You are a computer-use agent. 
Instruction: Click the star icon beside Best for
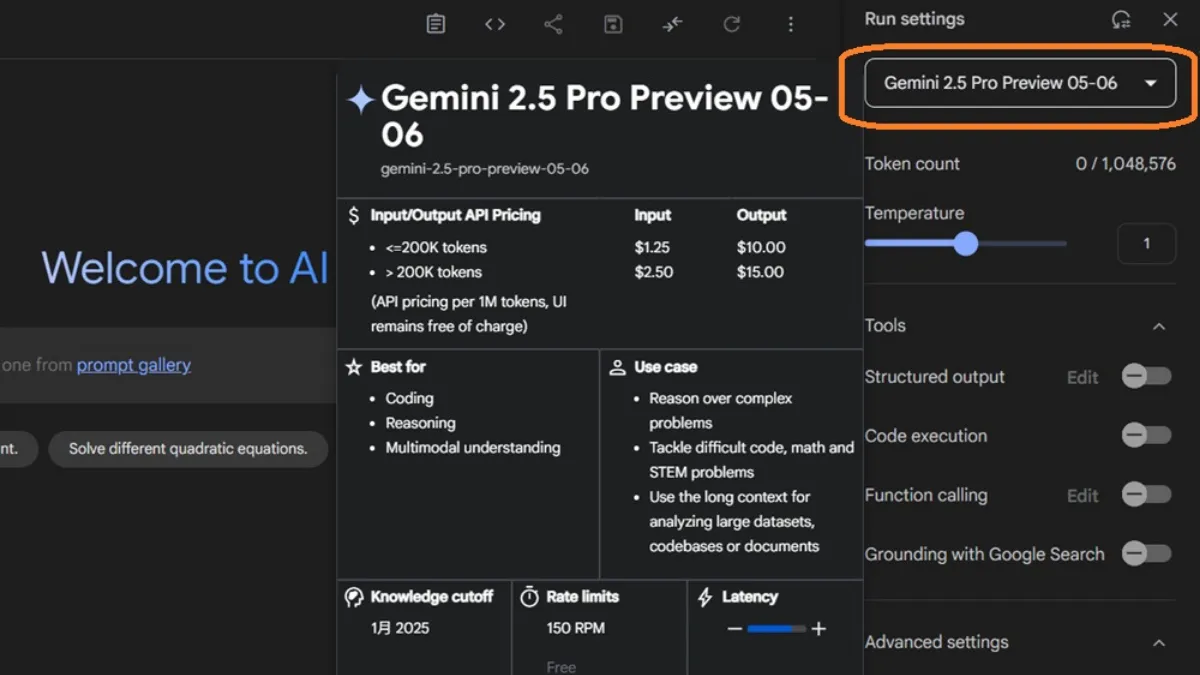pos(353,367)
